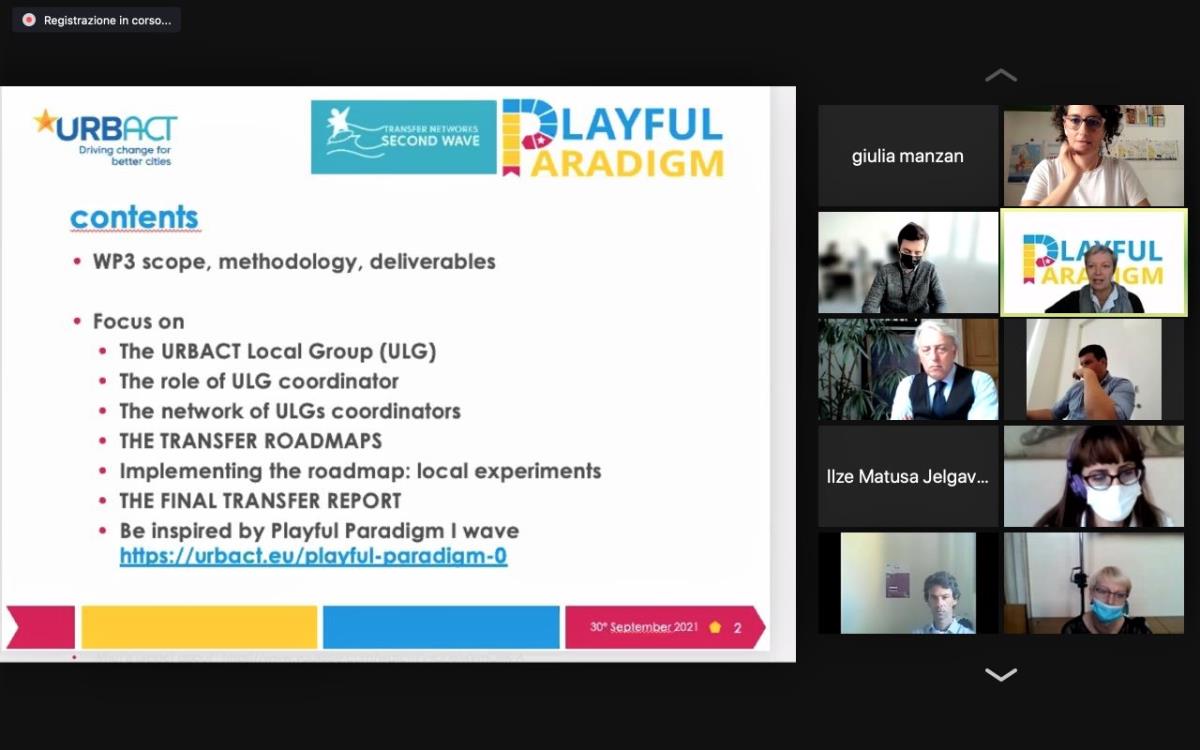Viewport: 1200px width, 750px height.
Task: Click 'The network of ULGs coordinators' bullet
Action: [x=290, y=411]
